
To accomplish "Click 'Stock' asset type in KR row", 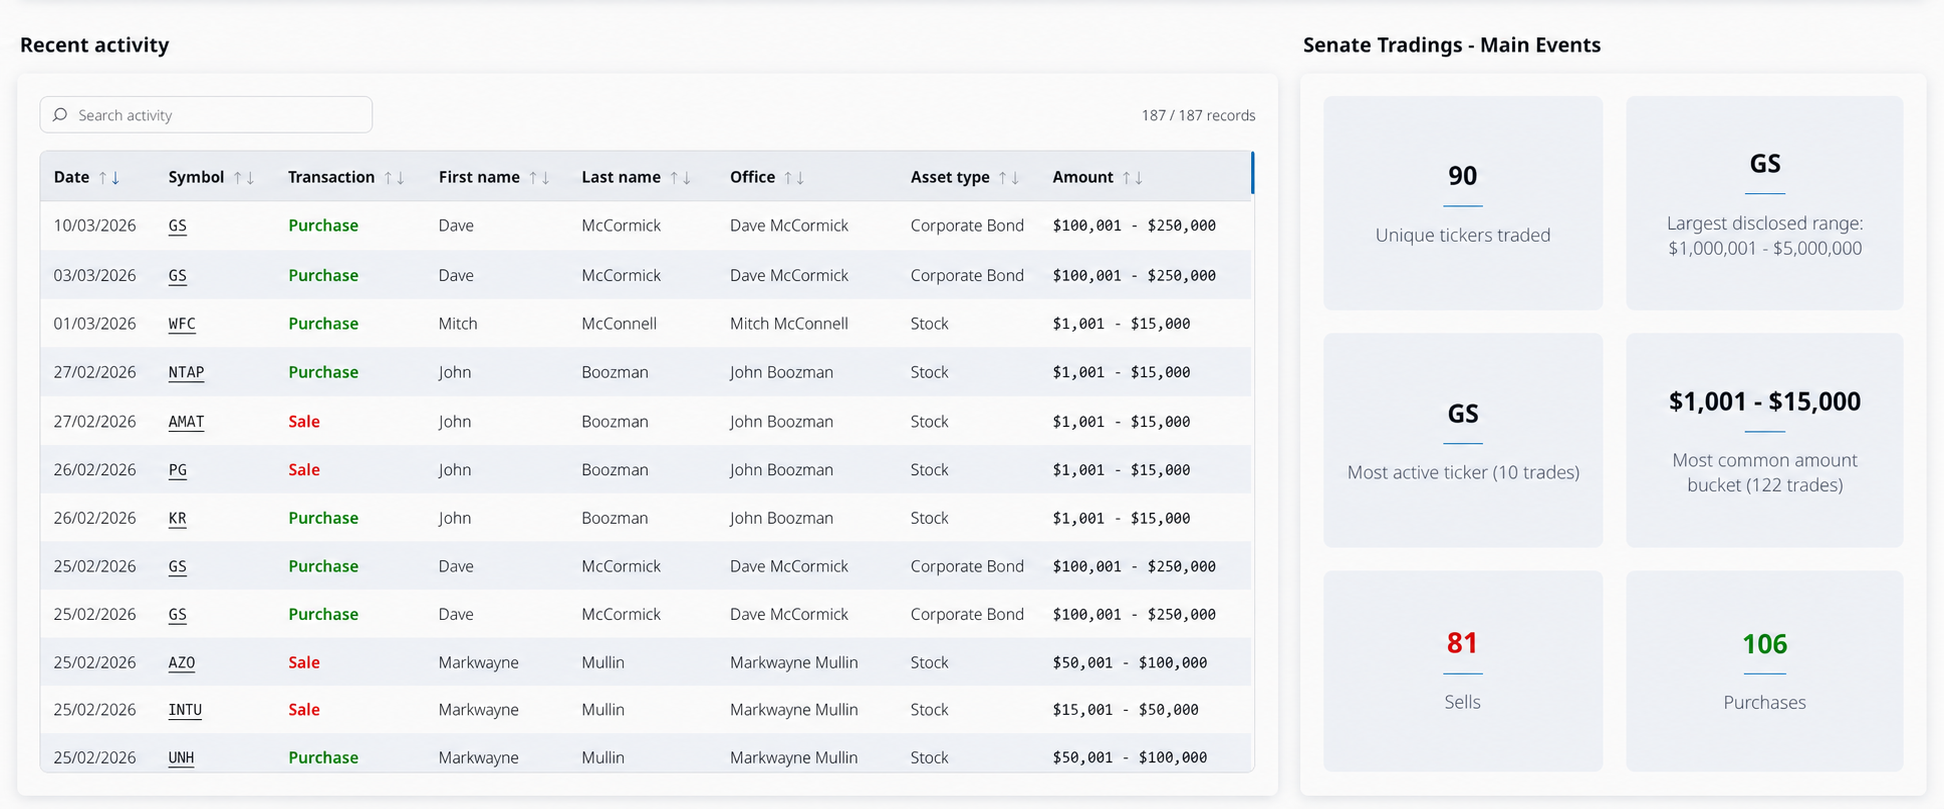I will (929, 518).
